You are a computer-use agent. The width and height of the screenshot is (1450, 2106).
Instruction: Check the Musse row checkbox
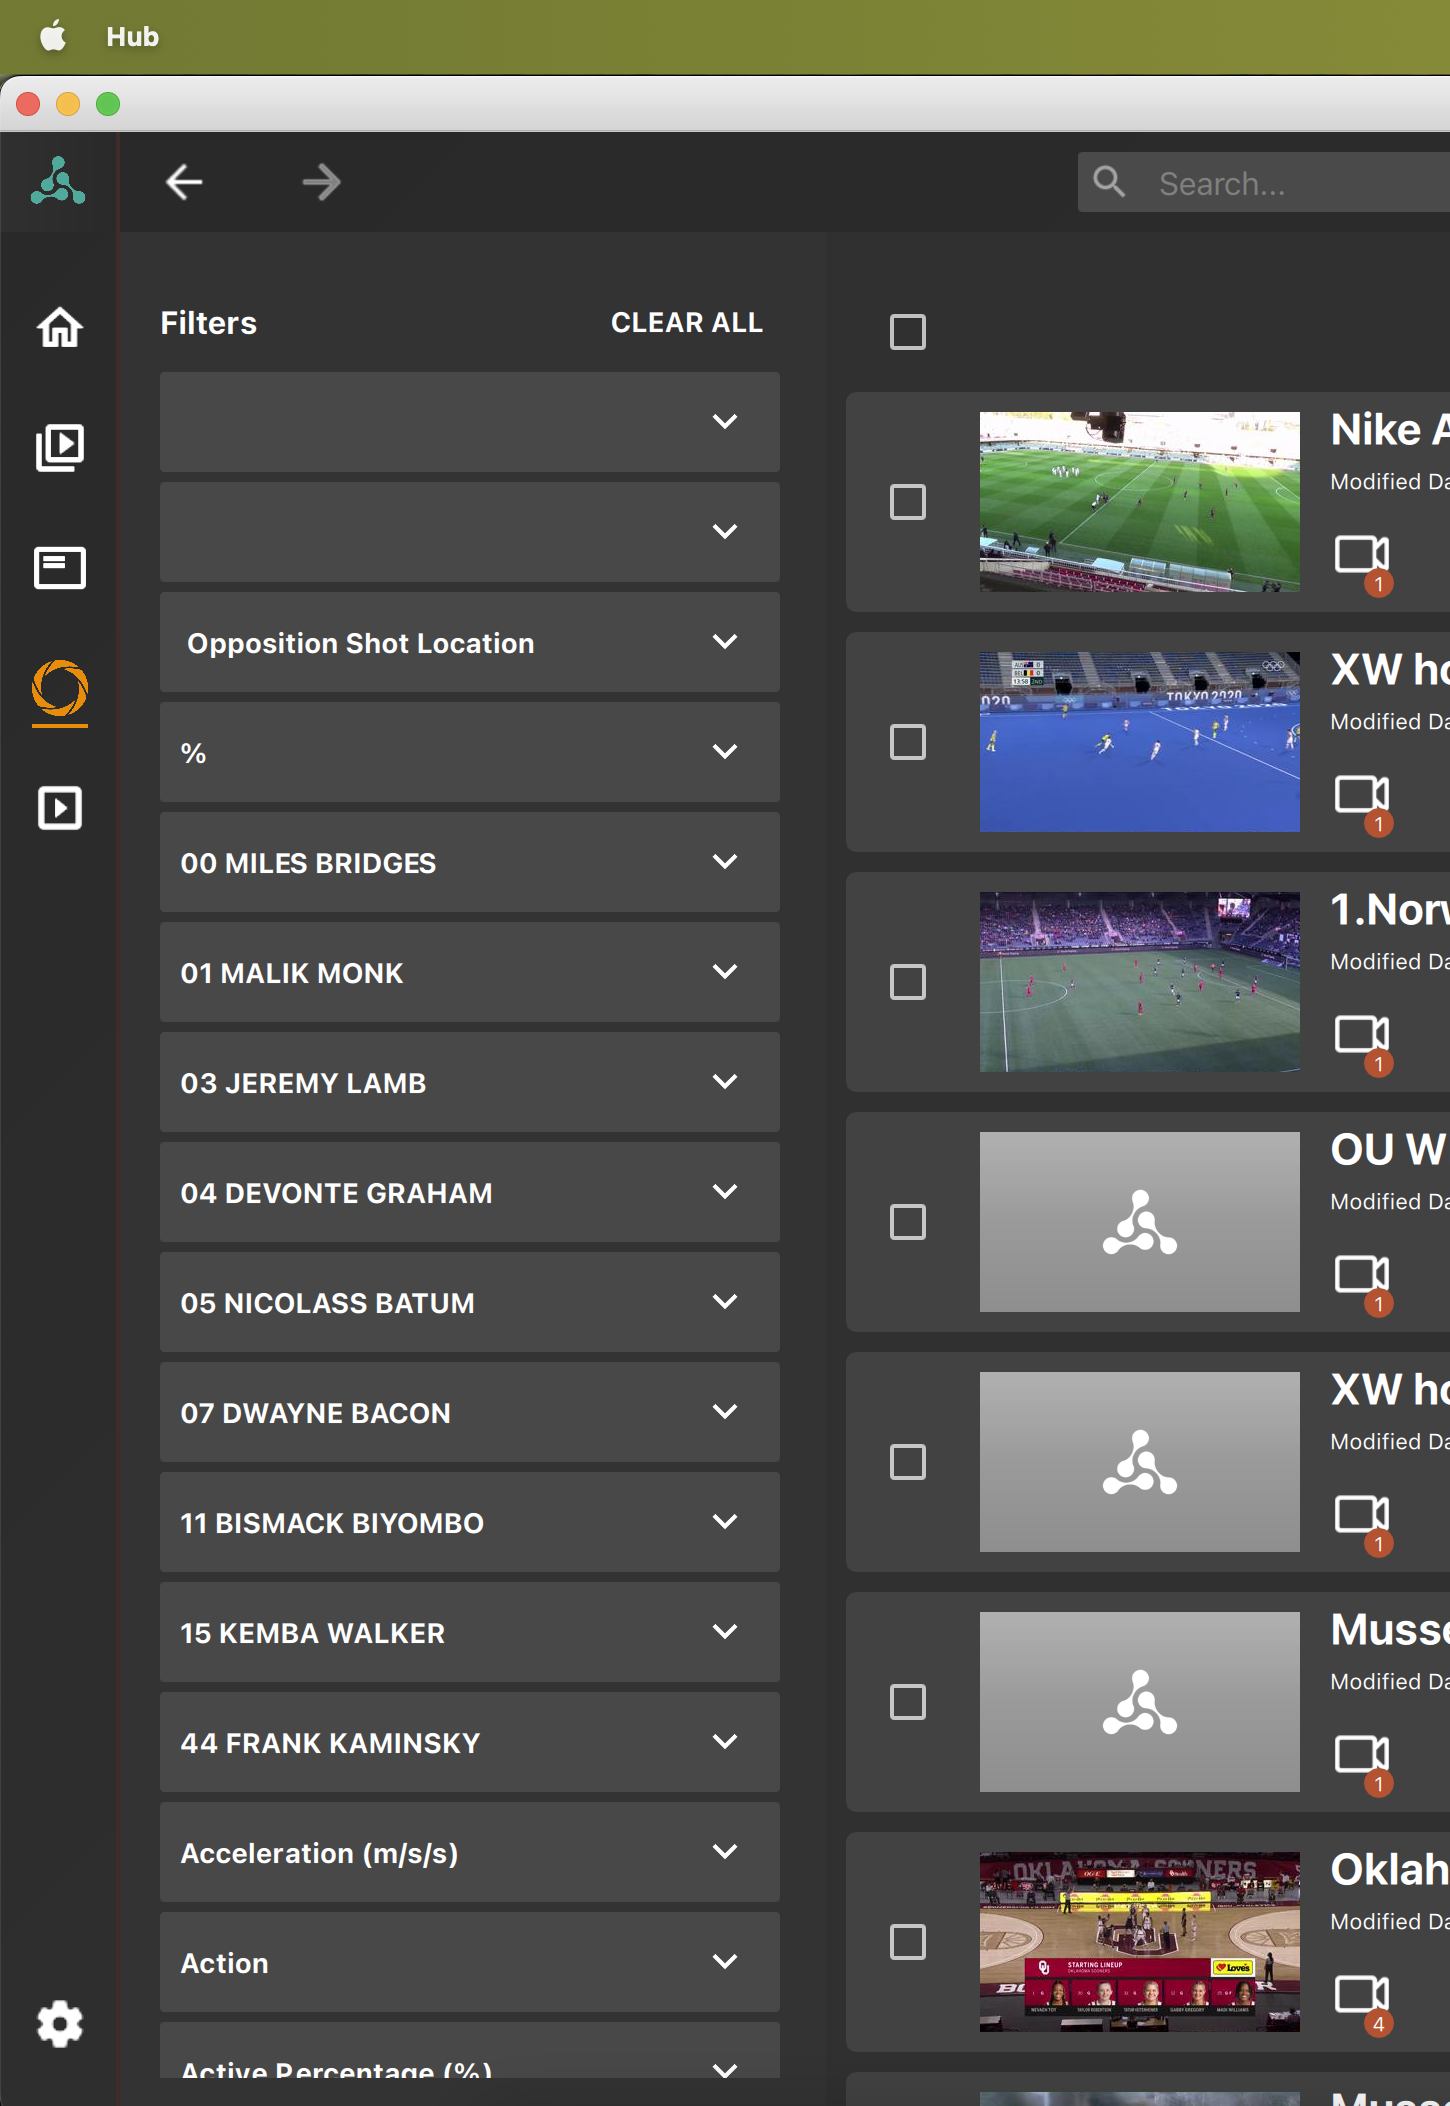[908, 1702]
